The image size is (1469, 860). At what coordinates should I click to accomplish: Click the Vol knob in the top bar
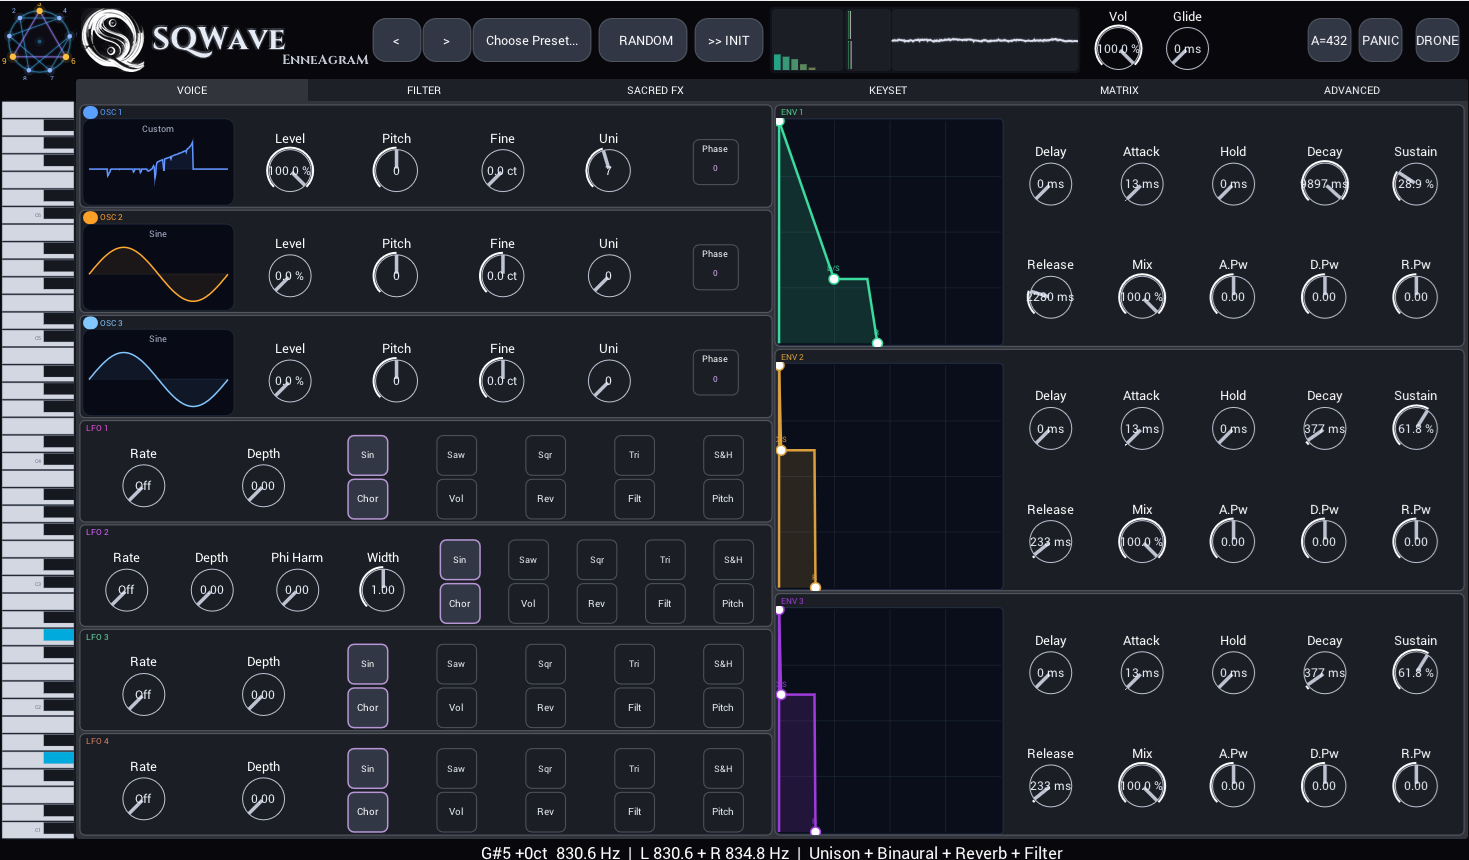pos(1117,47)
